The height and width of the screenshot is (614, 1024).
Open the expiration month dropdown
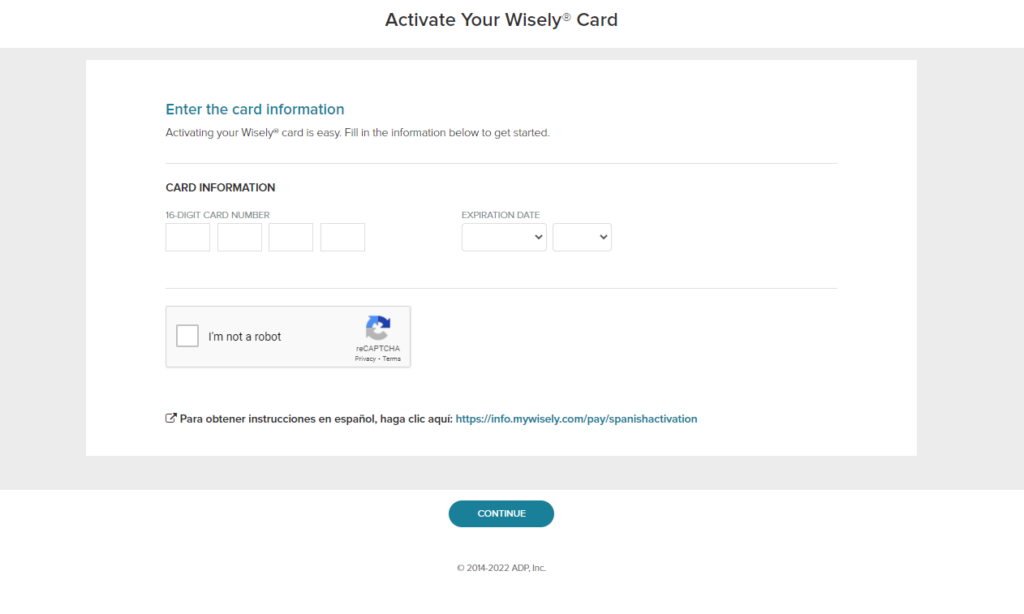[504, 237]
